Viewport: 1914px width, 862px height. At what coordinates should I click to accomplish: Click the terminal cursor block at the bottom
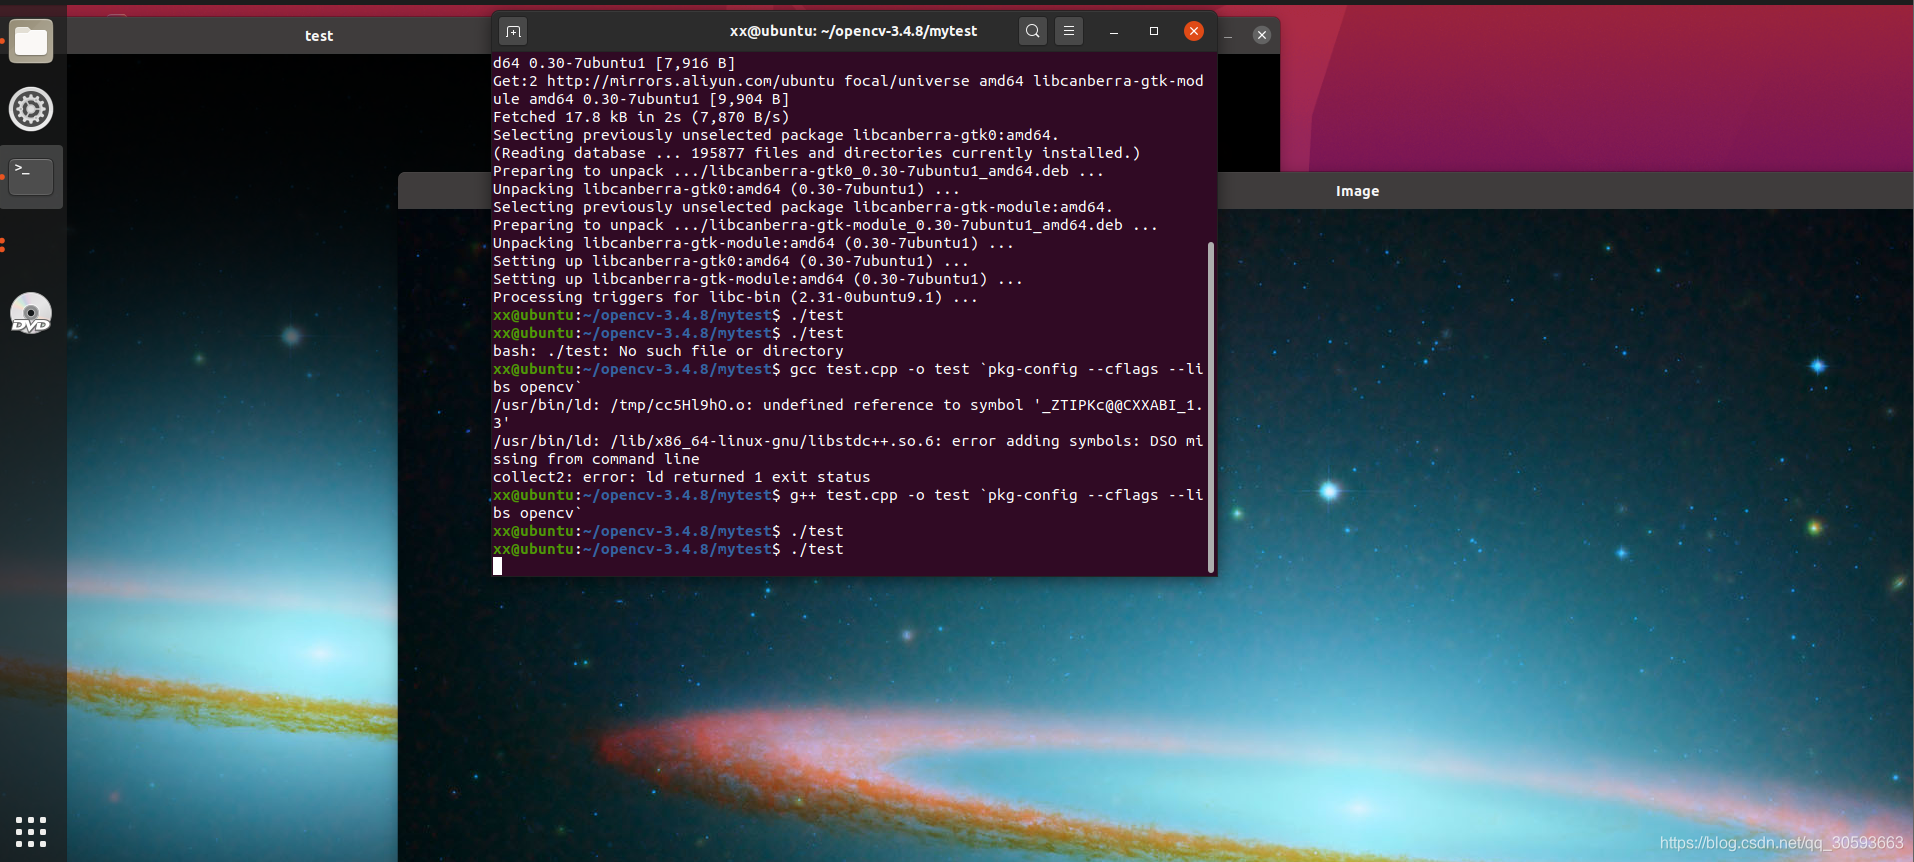(x=497, y=566)
